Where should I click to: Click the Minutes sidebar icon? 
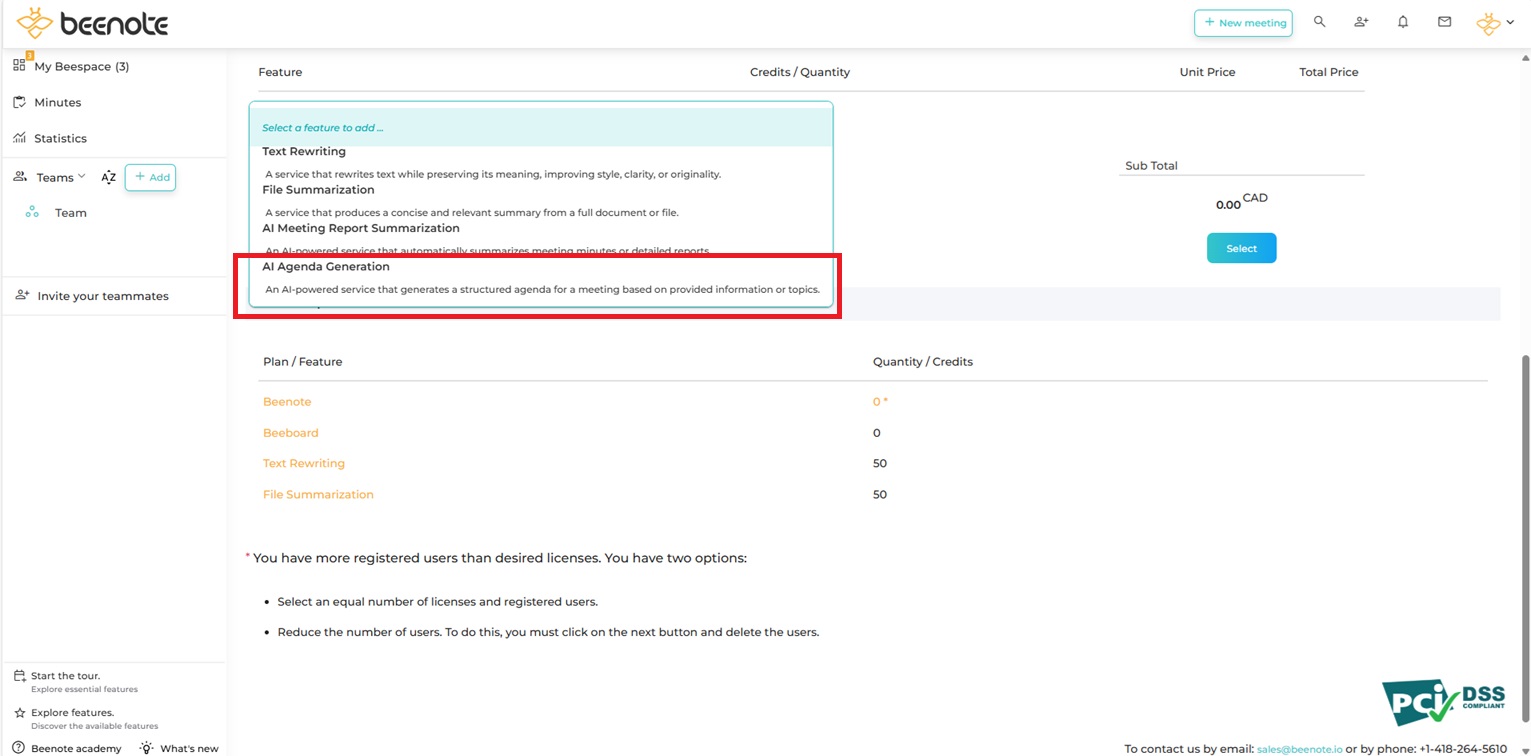19,102
